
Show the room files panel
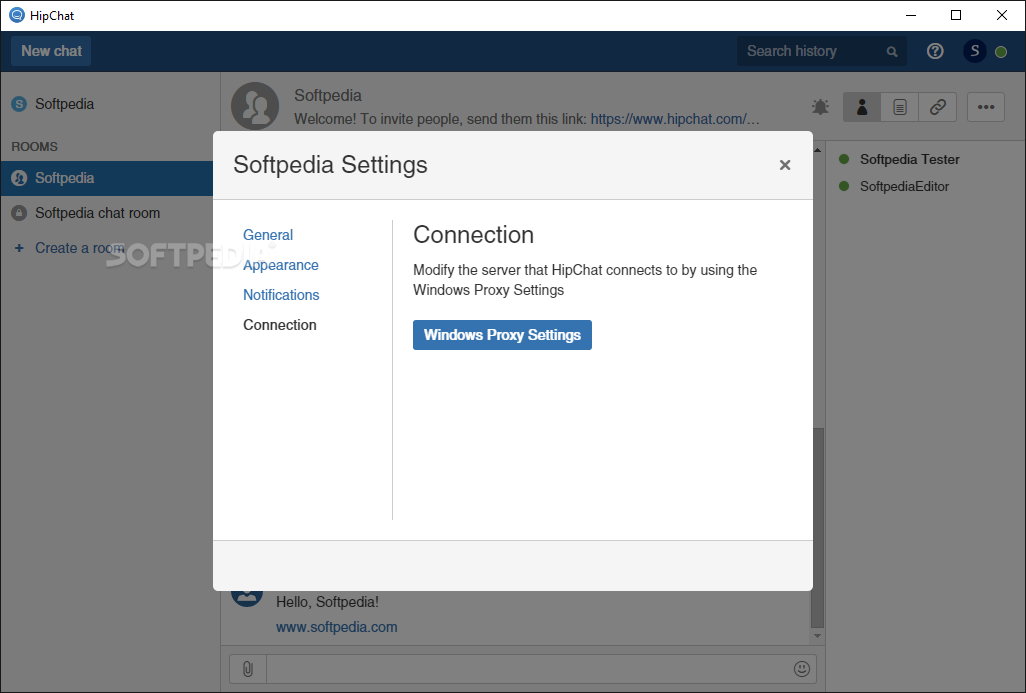(900, 107)
